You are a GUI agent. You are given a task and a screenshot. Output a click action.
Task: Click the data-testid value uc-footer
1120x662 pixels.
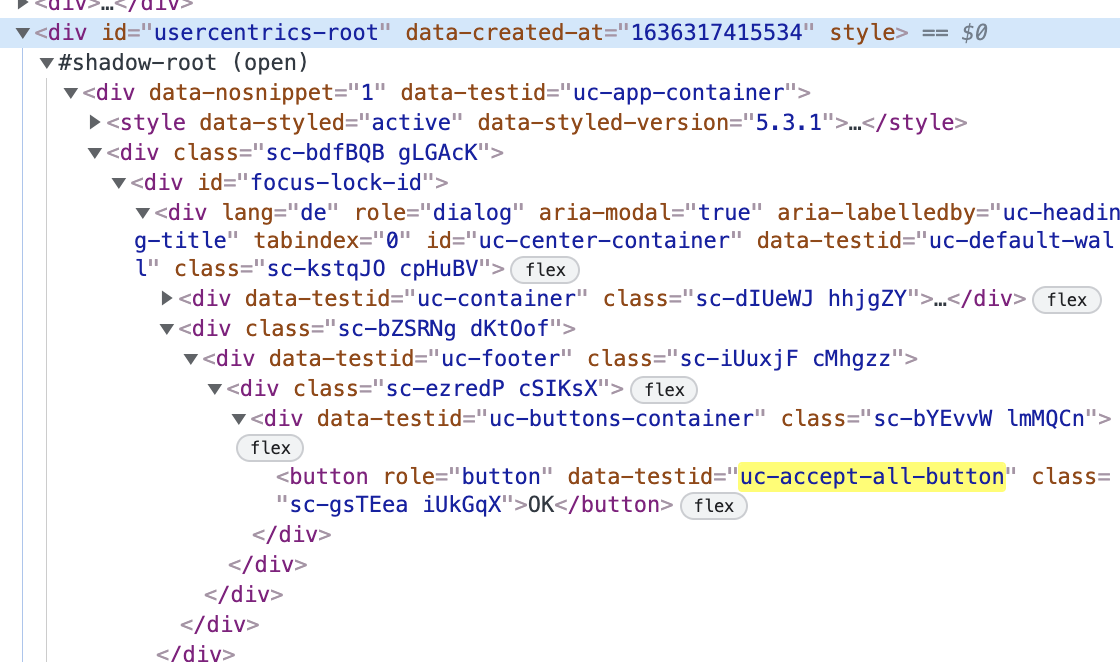click(501, 358)
